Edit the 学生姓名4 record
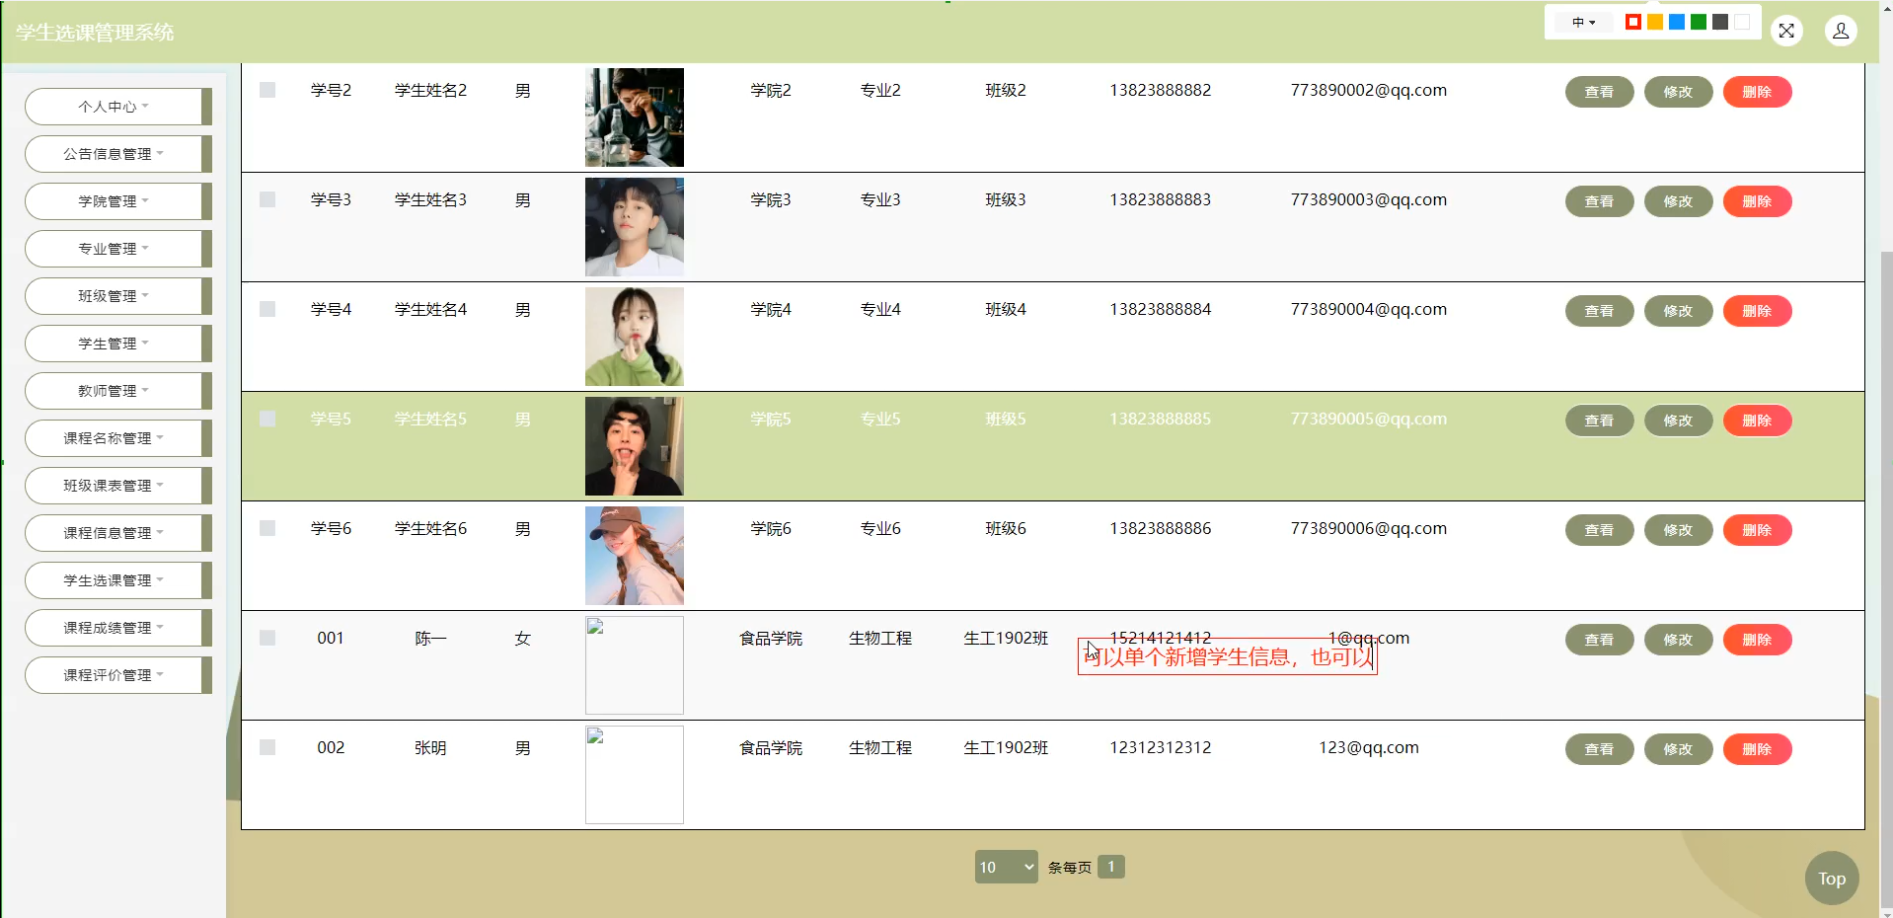The image size is (1893, 918). [x=1678, y=311]
